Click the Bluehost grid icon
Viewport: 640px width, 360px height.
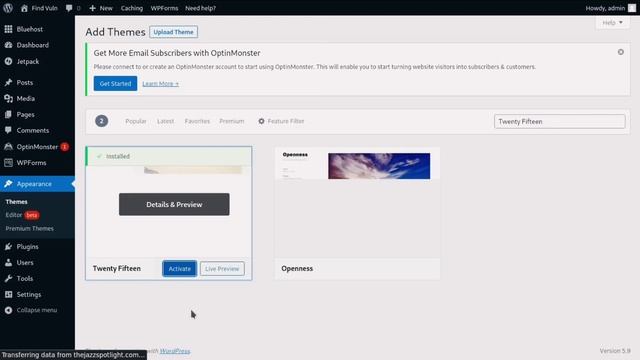[x=8, y=29]
